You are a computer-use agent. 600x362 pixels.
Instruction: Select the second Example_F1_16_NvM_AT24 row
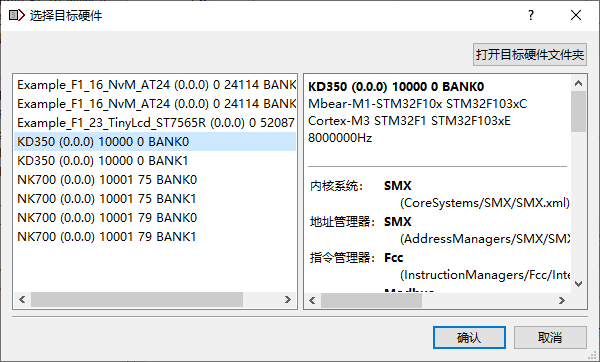pos(155,104)
